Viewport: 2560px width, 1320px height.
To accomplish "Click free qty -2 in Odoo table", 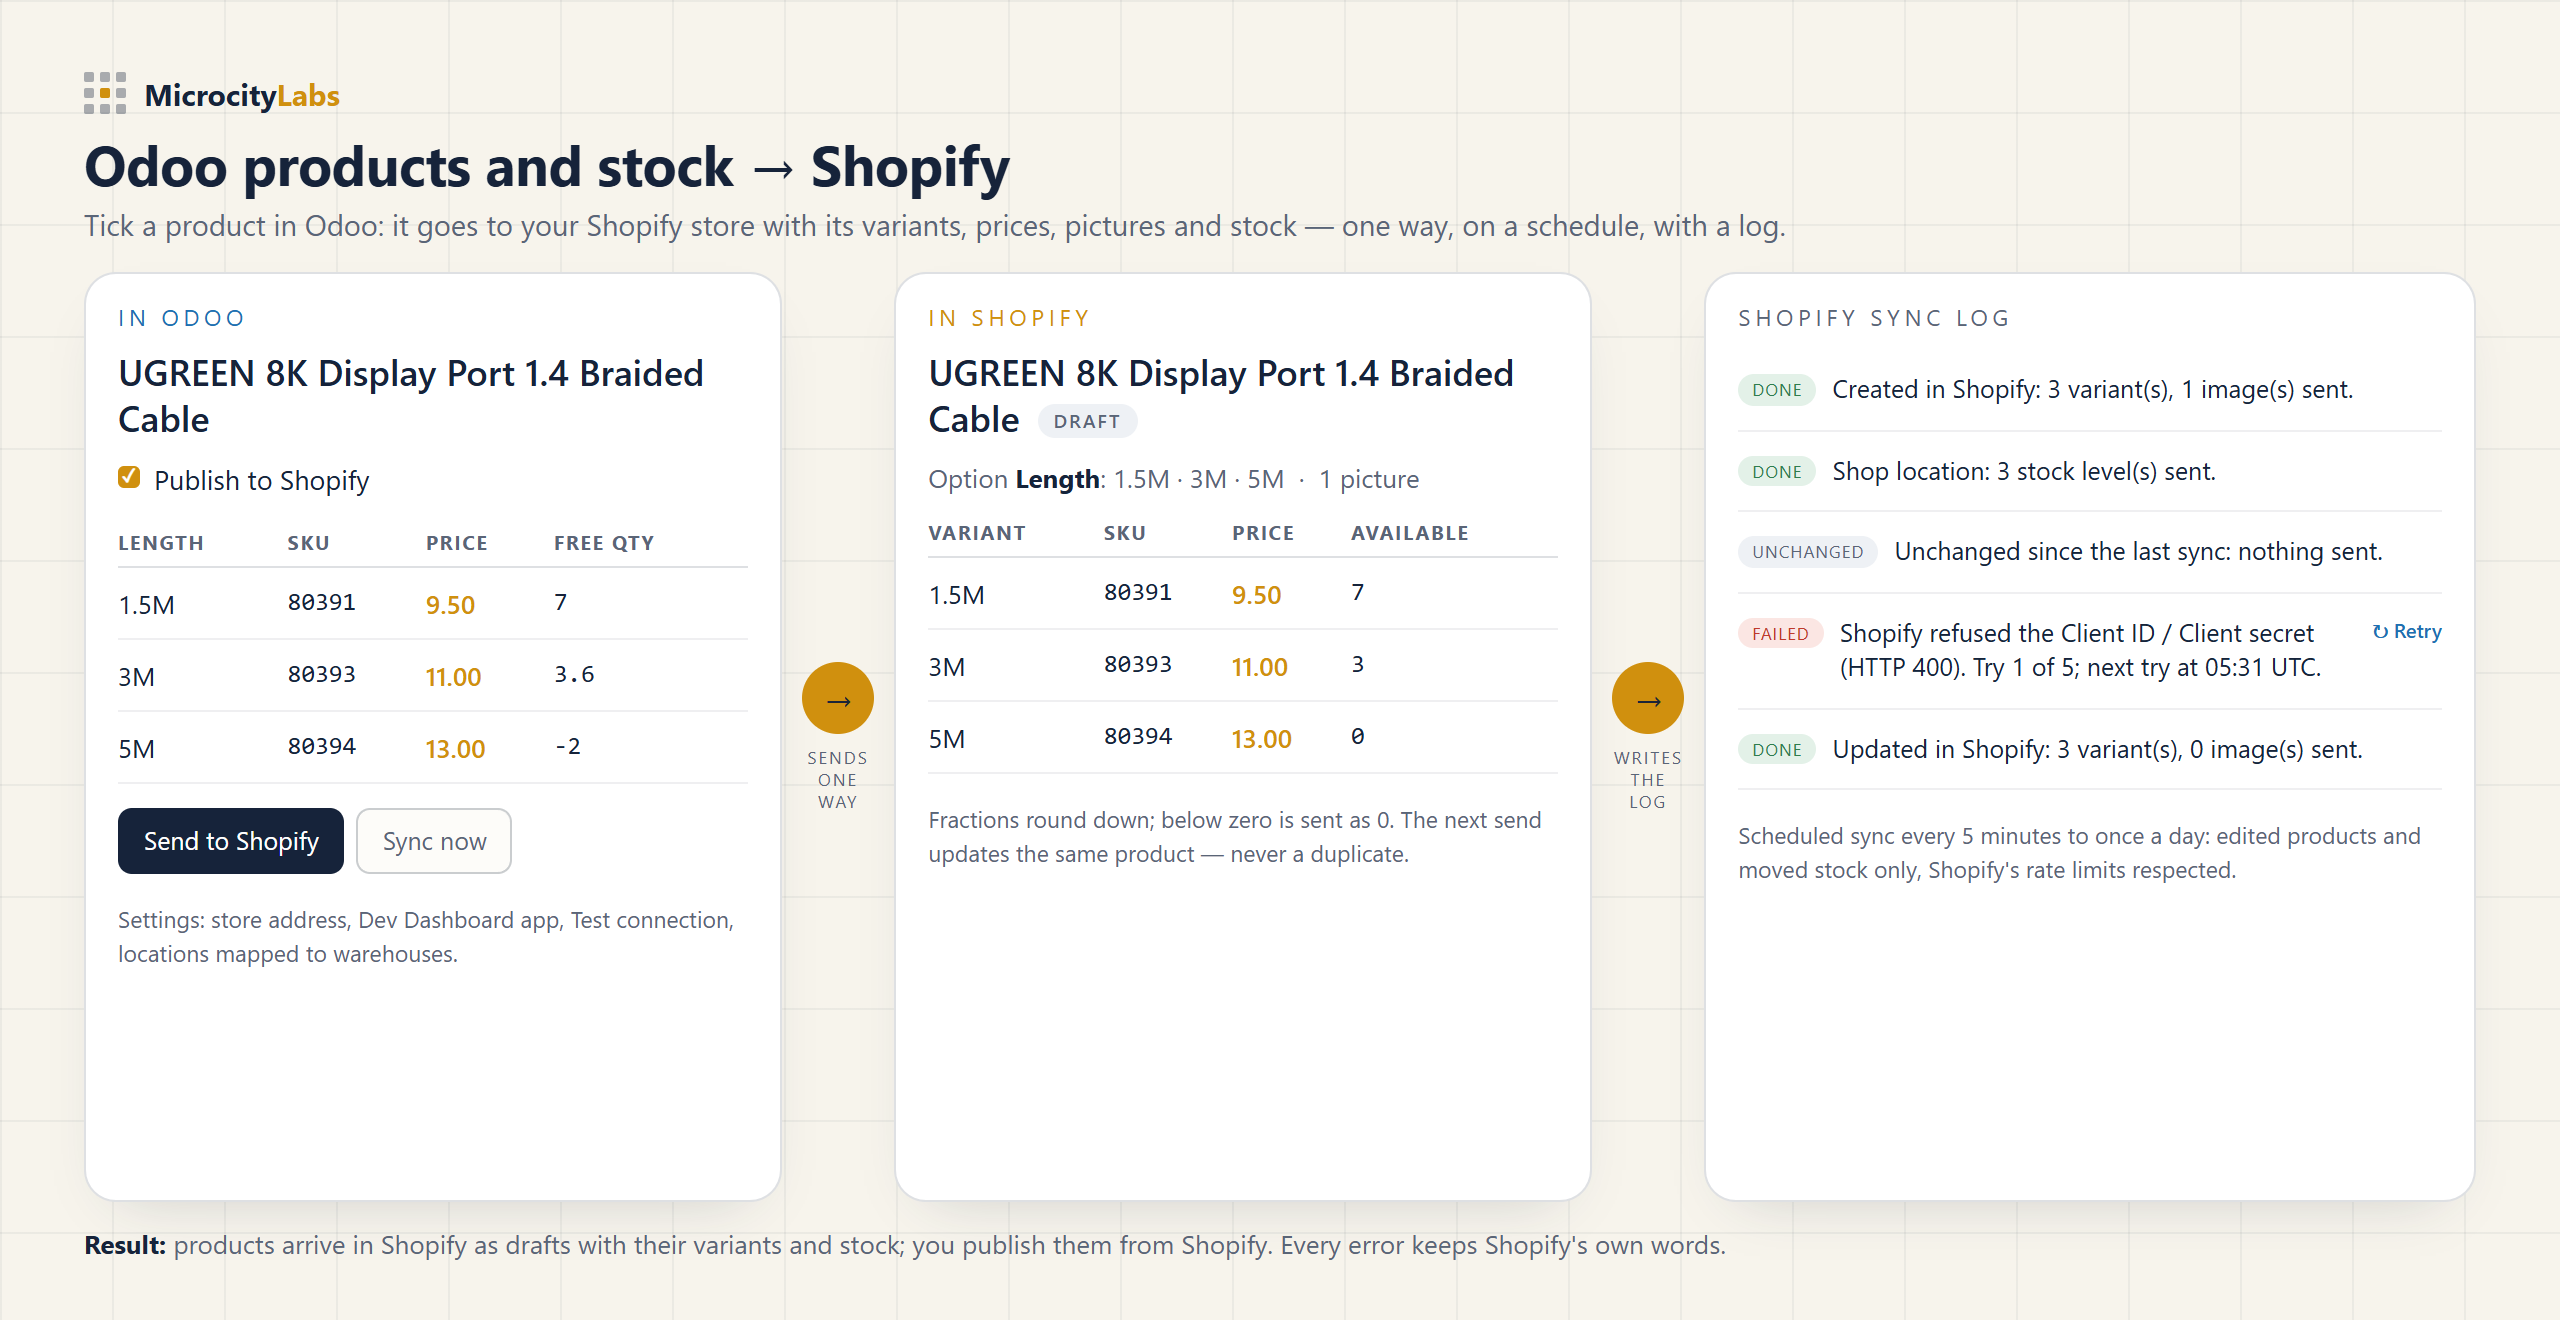I will click(567, 746).
